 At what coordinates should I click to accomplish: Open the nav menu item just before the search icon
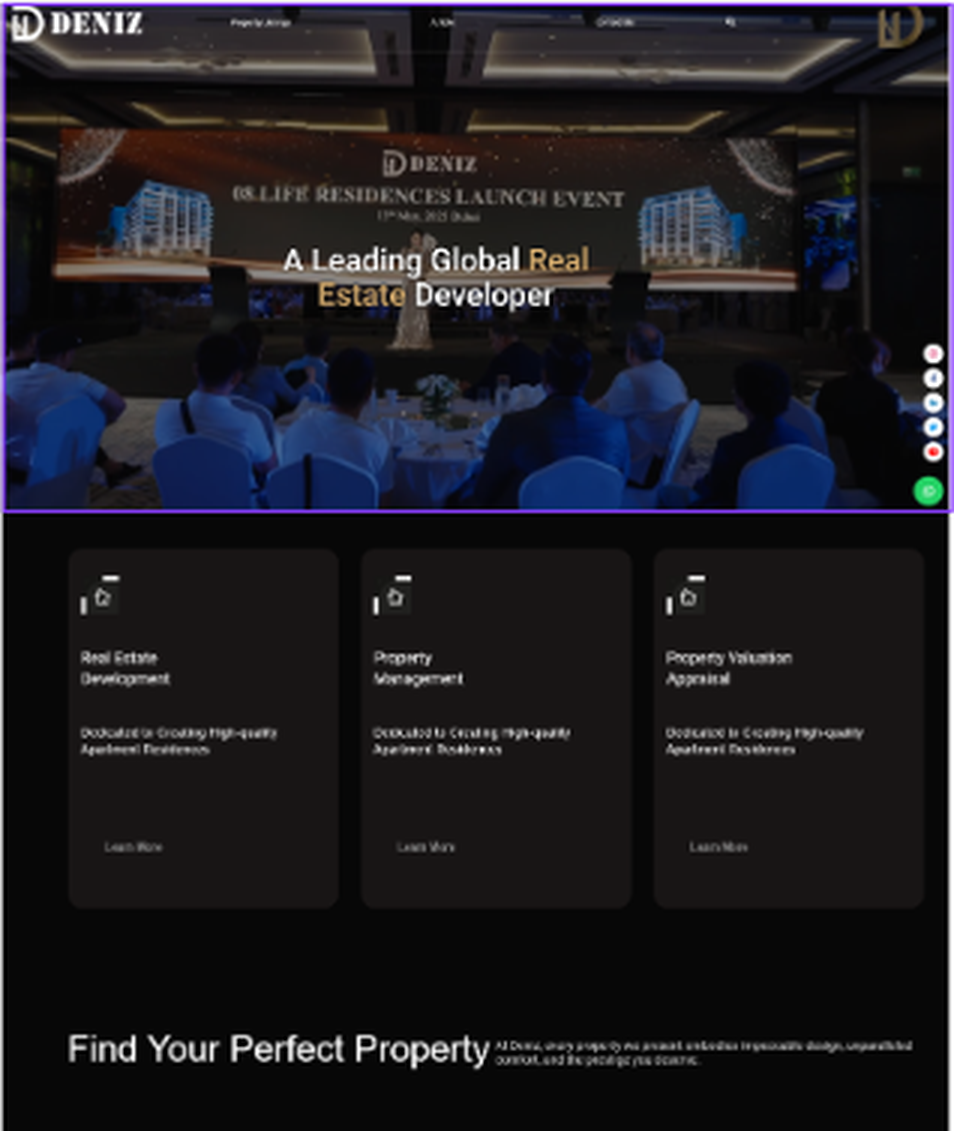pos(615,22)
